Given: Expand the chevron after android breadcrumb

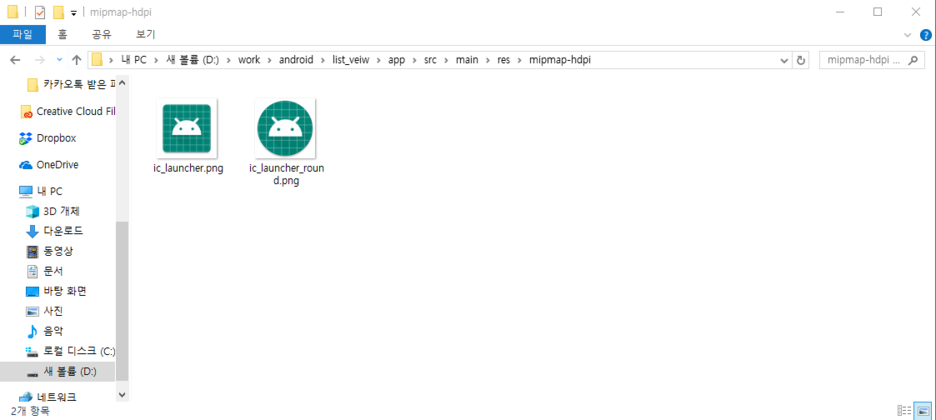Looking at the screenshot, I should (x=323, y=60).
